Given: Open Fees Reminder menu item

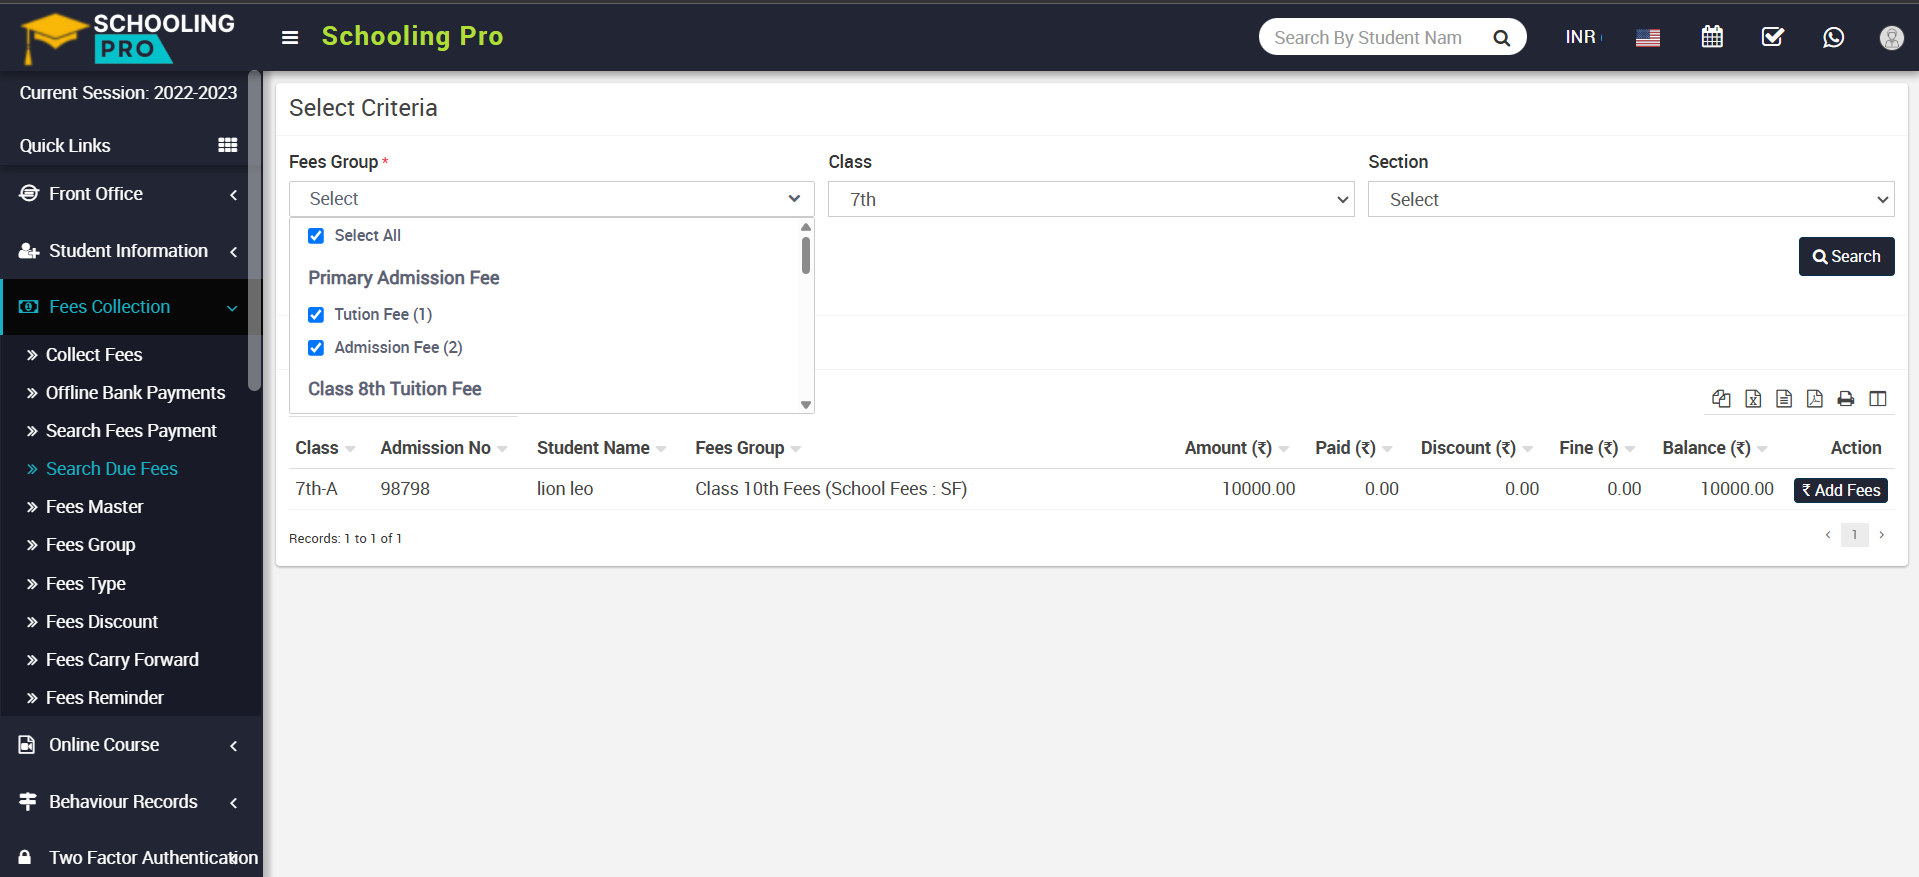Looking at the screenshot, I should click(x=104, y=698).
